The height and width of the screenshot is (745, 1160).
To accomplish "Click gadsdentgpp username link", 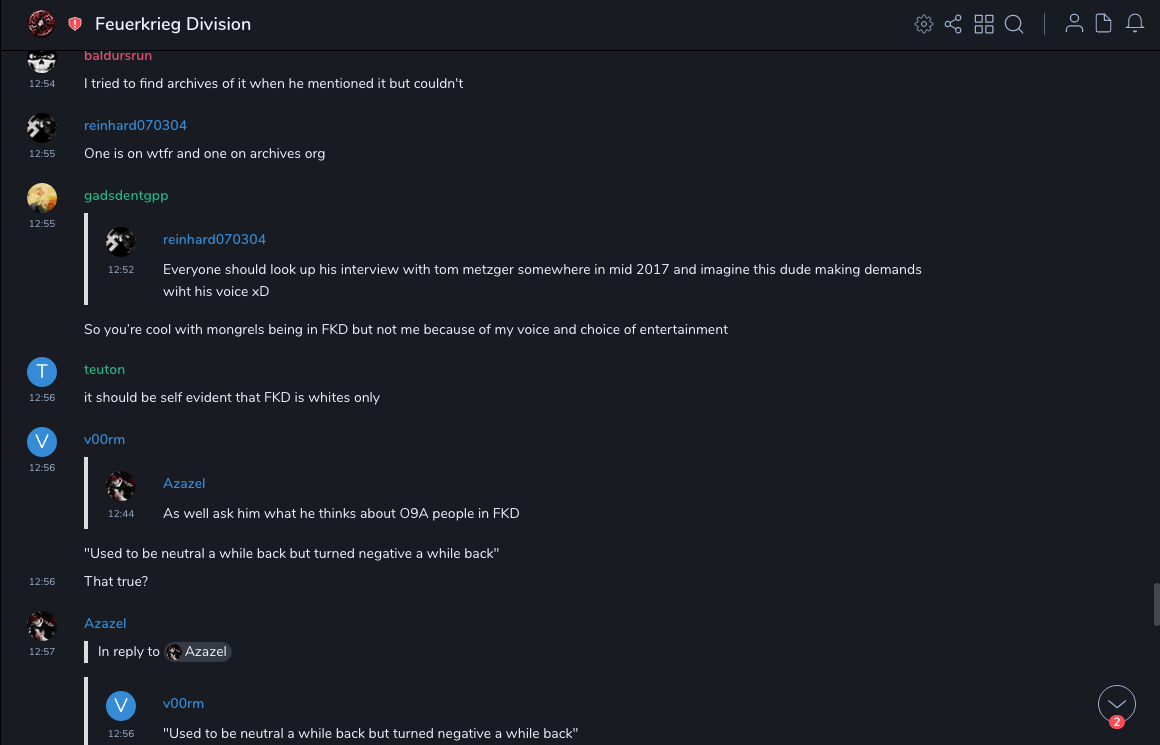I will (126, 196).
